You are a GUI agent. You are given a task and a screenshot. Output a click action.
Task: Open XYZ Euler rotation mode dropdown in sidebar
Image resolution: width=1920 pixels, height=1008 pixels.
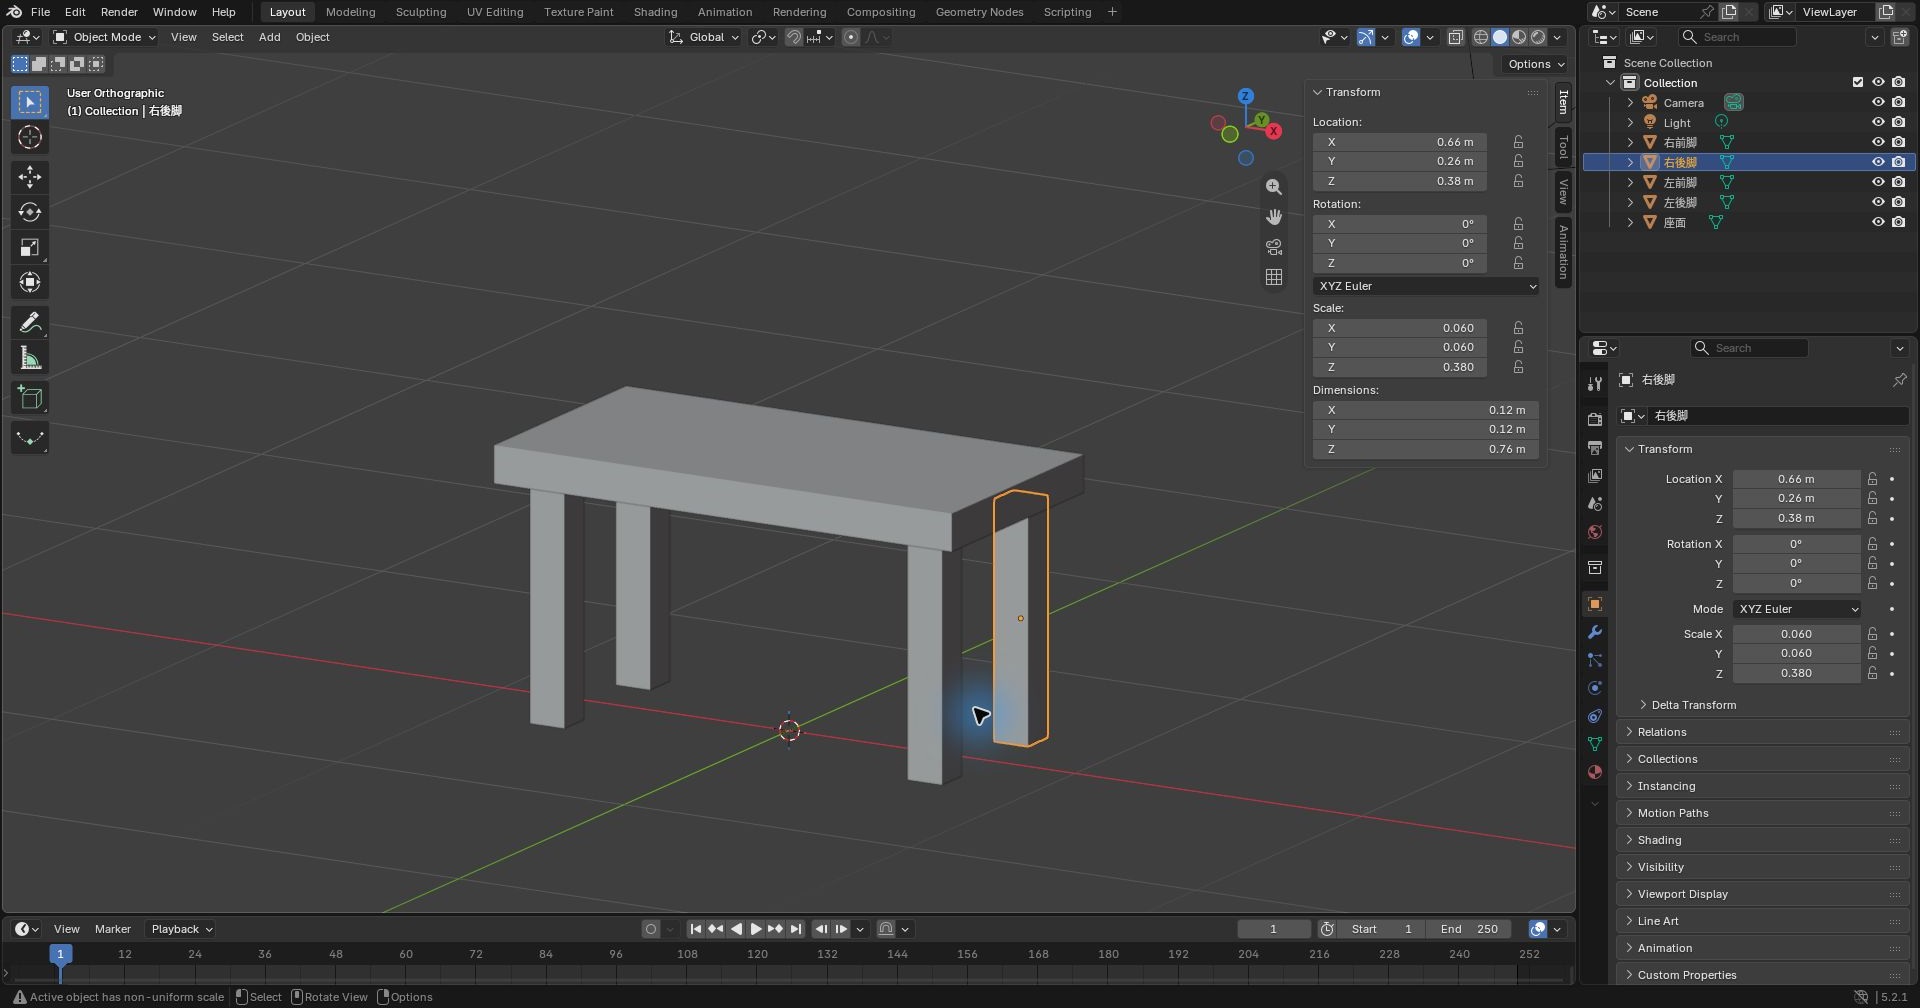click(1425, 286)
